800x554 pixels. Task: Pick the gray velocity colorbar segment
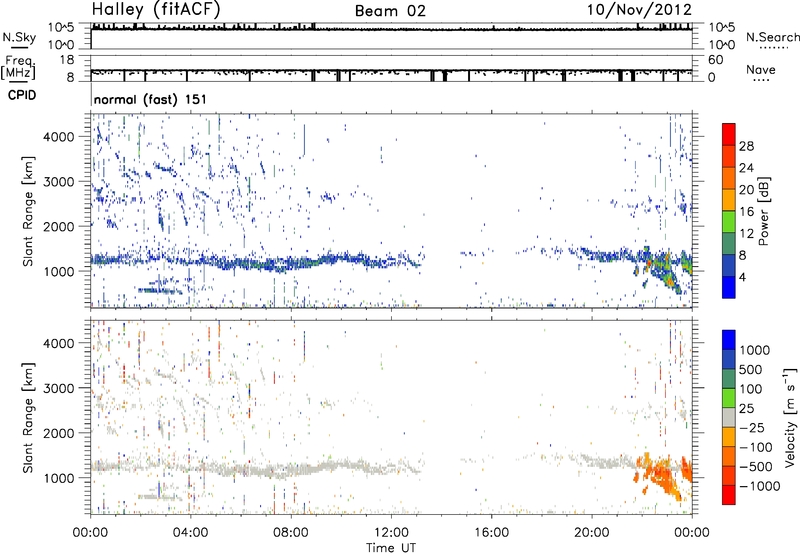729,418
